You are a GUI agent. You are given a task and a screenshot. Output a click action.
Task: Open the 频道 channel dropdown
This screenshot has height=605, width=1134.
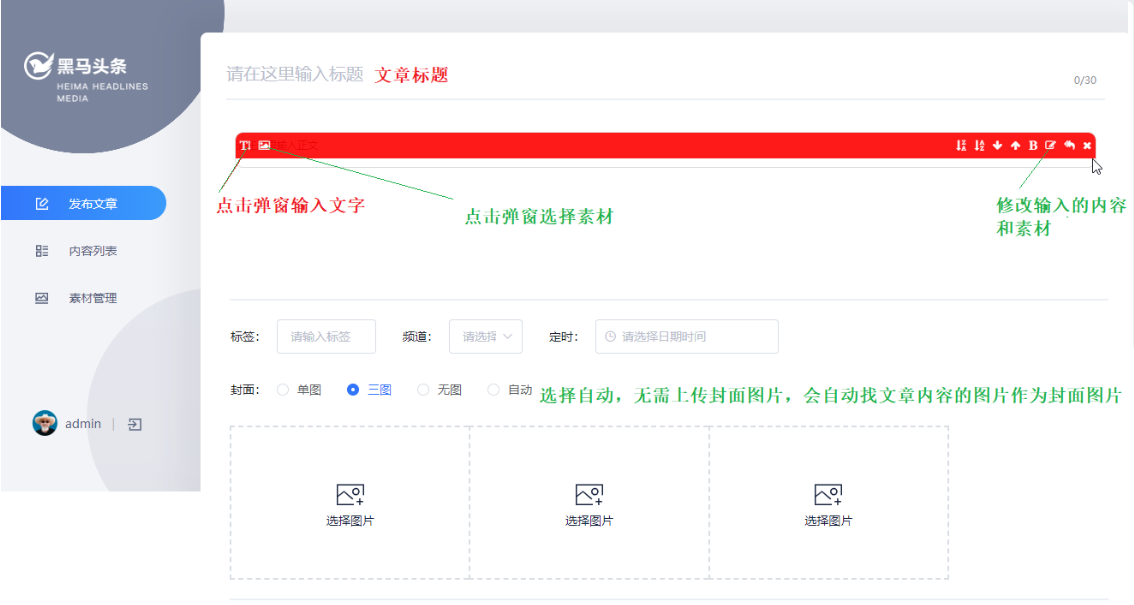click(486, 336)
